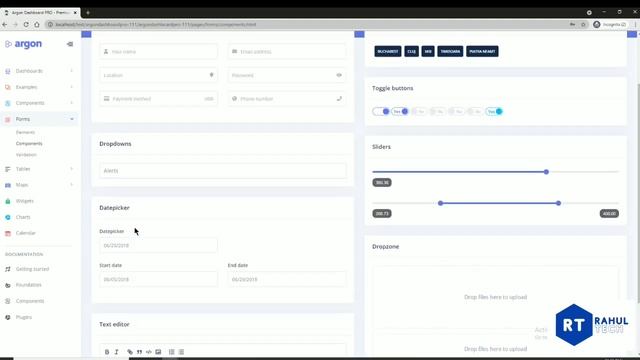This screenshot has width=640, height=360.
Task: Open Dashboards in the sidebar
Action: coord(29,71)
